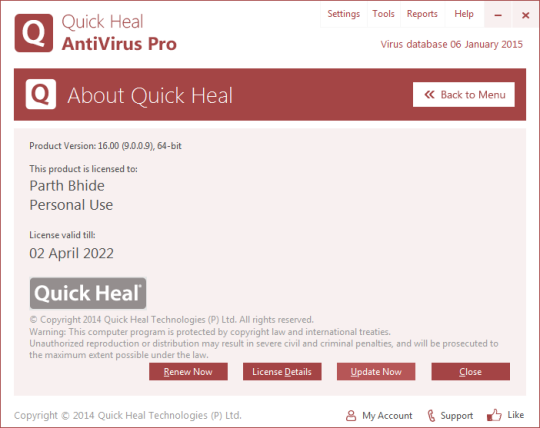Click the thumbs-up Like icon

[494, 415]
